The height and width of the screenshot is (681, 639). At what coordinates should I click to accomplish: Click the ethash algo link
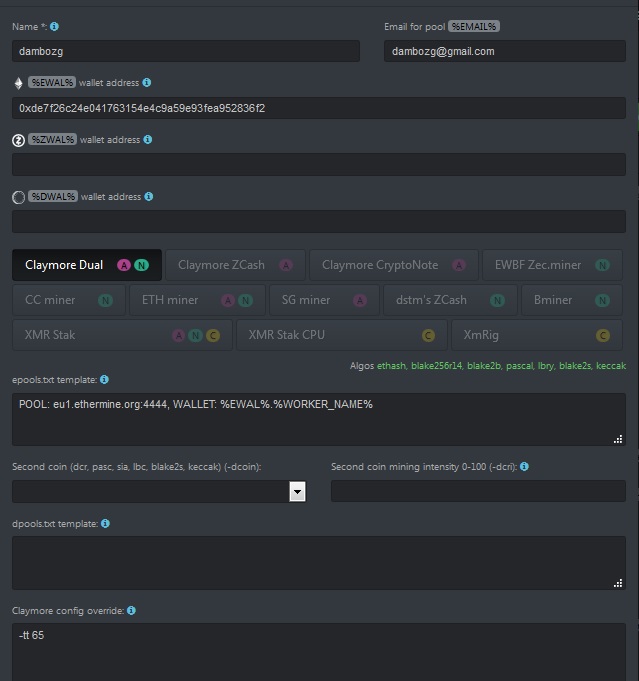[x=393, y=366]
